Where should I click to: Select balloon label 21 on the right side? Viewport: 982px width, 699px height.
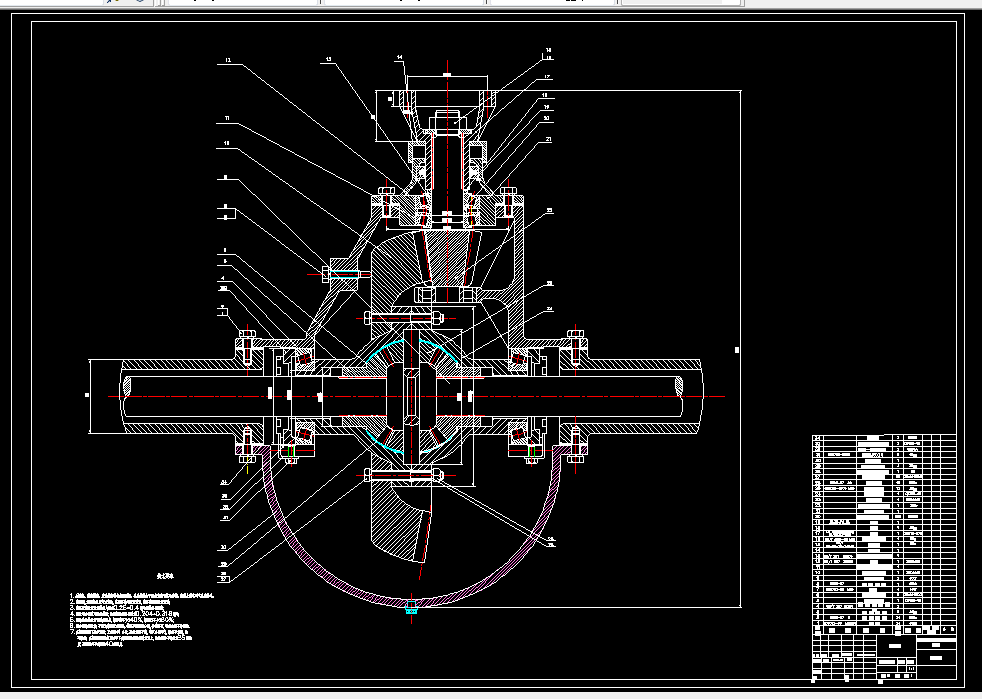549,139
